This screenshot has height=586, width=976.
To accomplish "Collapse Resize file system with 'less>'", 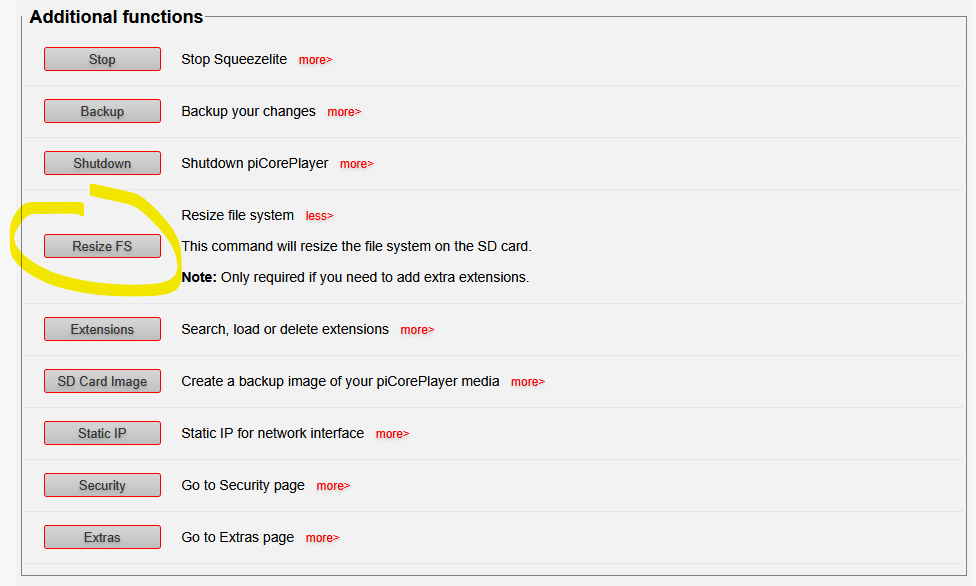I will (319, 216).
